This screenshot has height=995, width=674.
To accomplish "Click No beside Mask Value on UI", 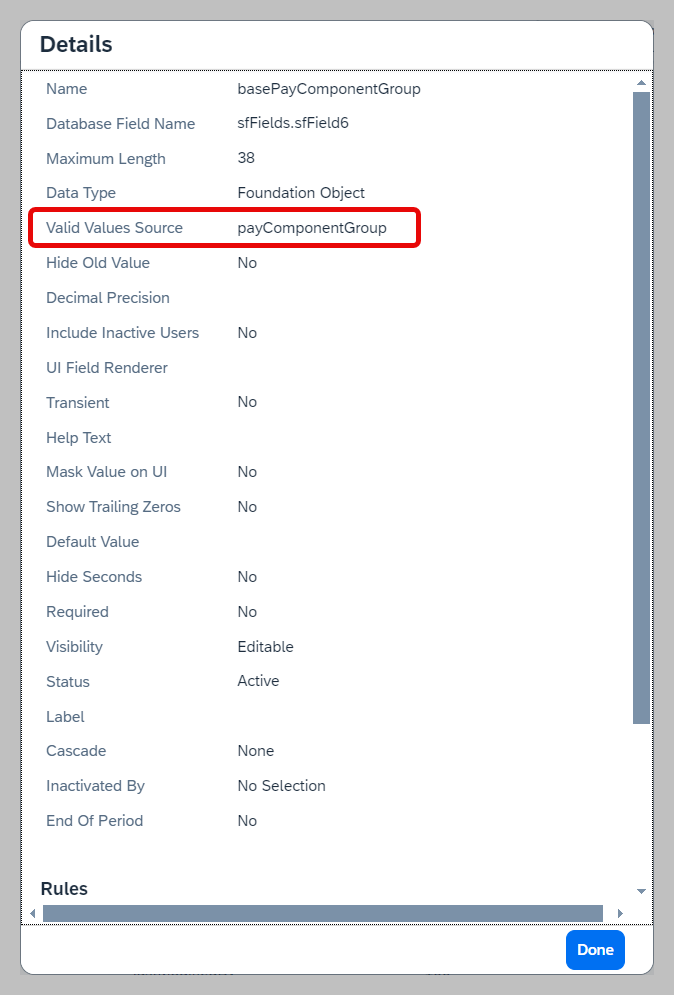I will (x=247, y=471).
